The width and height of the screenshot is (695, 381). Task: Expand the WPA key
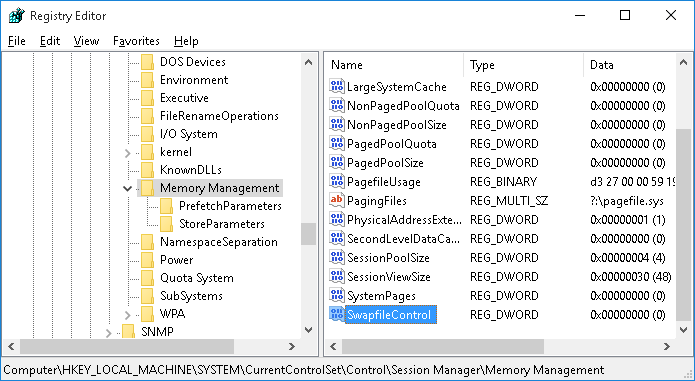tap(128, 315)
